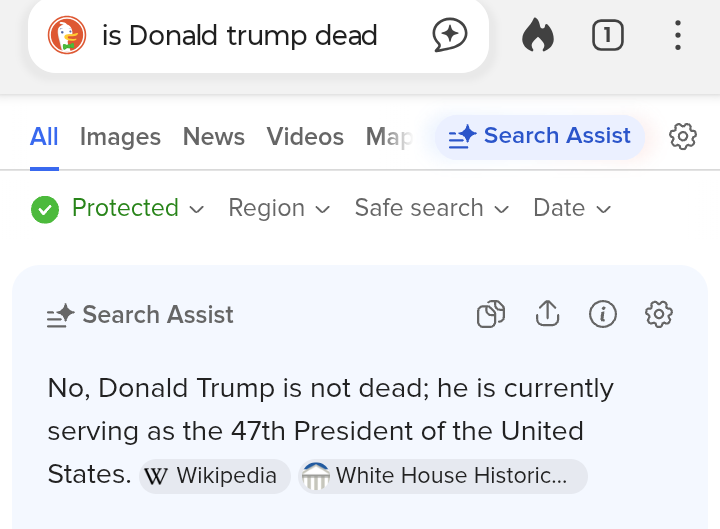Viewport: 720px width, 529px height.
Task: Show Search Assist info
Action: tap(602, 314)
